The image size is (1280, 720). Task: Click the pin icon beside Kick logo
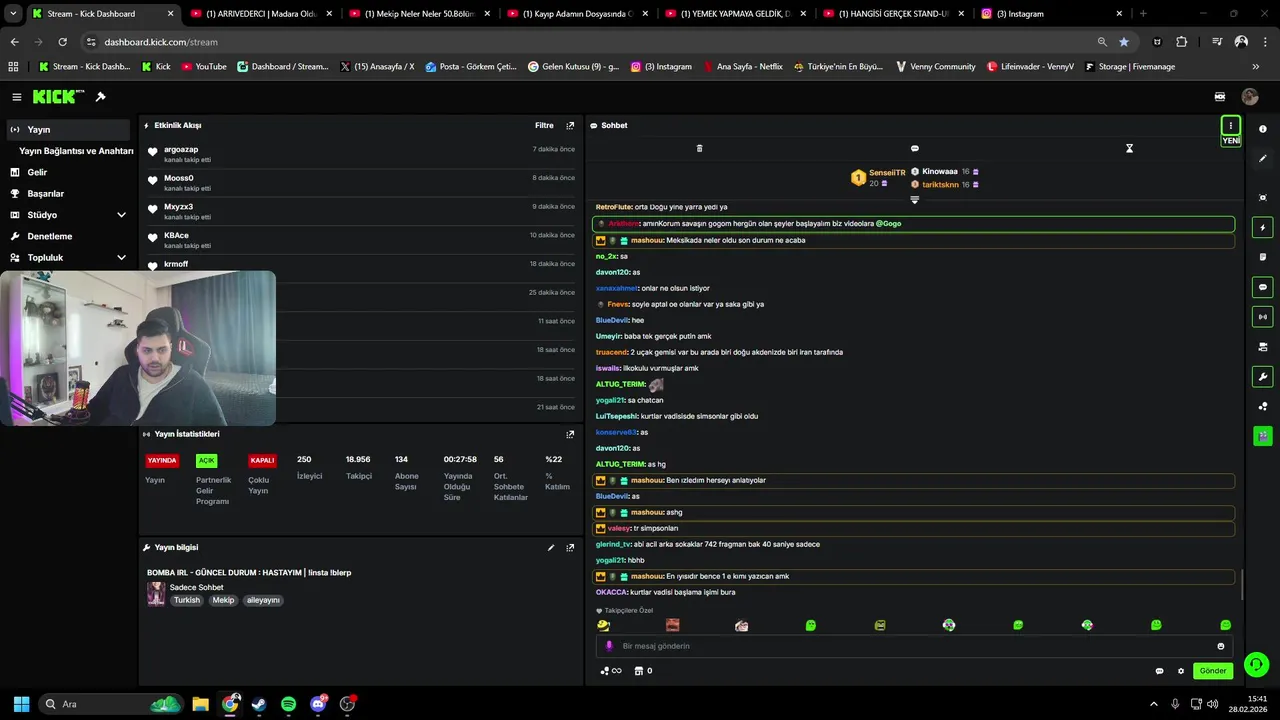[x=101, y=97]
